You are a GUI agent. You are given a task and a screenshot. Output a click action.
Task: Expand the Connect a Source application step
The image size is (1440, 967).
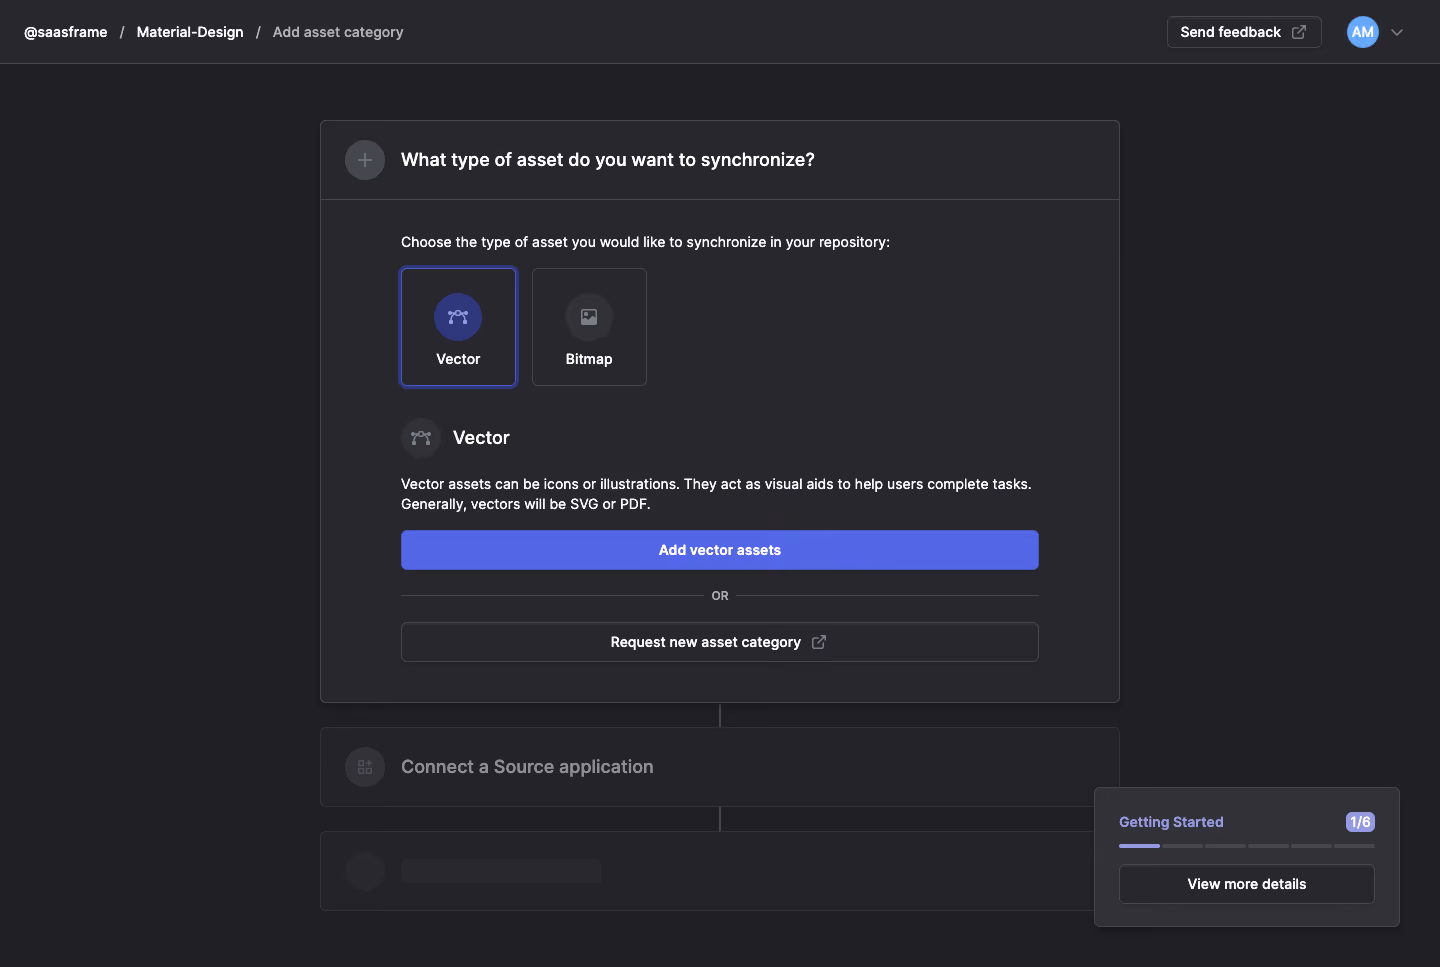click(720, 767)
